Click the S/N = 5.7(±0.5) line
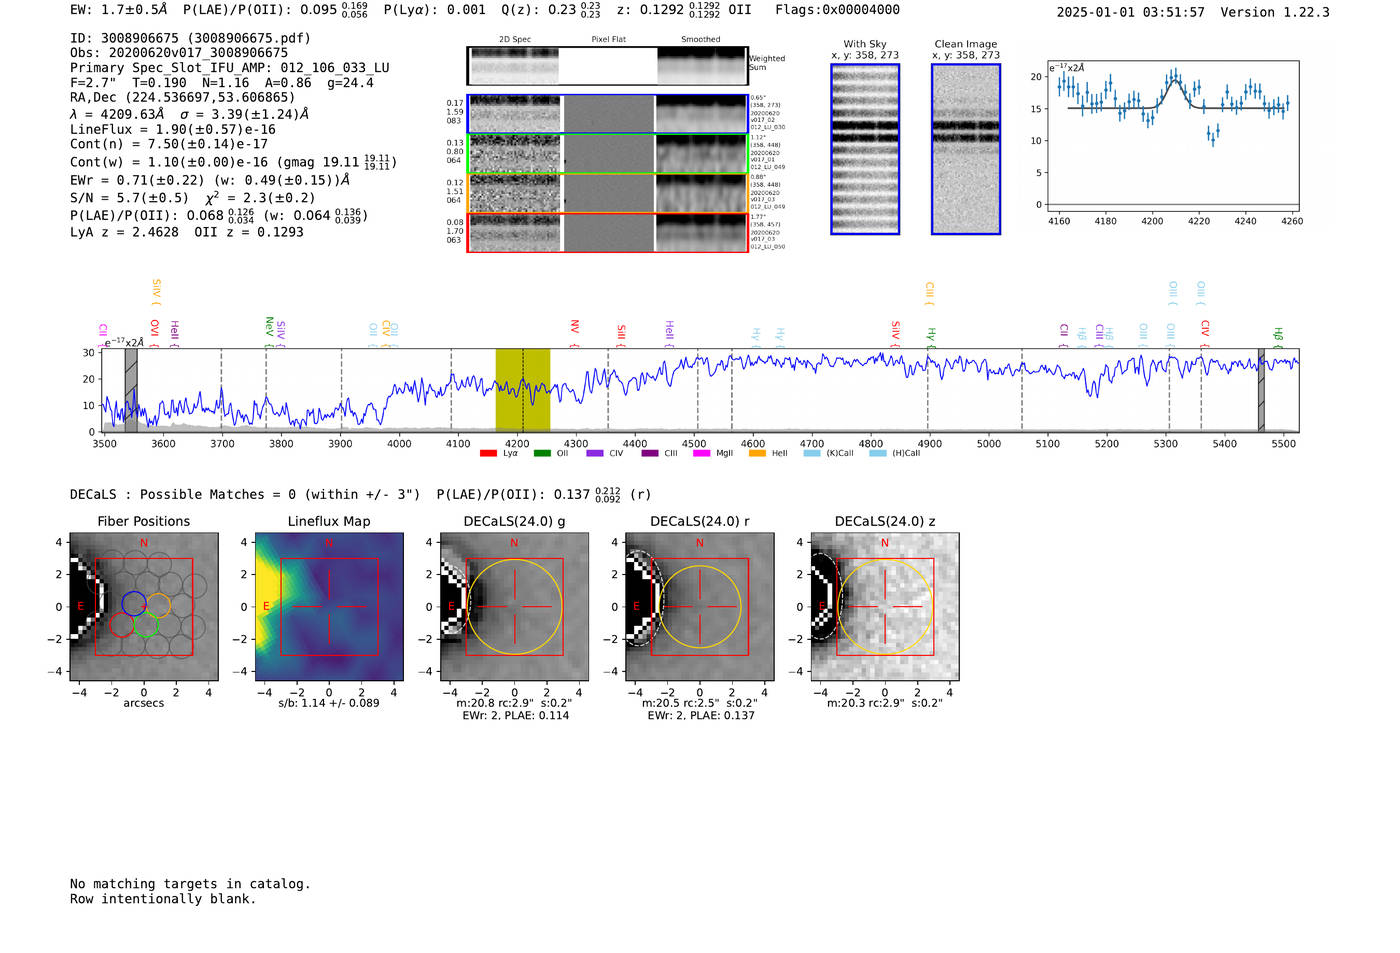This screenshot has width=1400, height=953. coord(193,198)
